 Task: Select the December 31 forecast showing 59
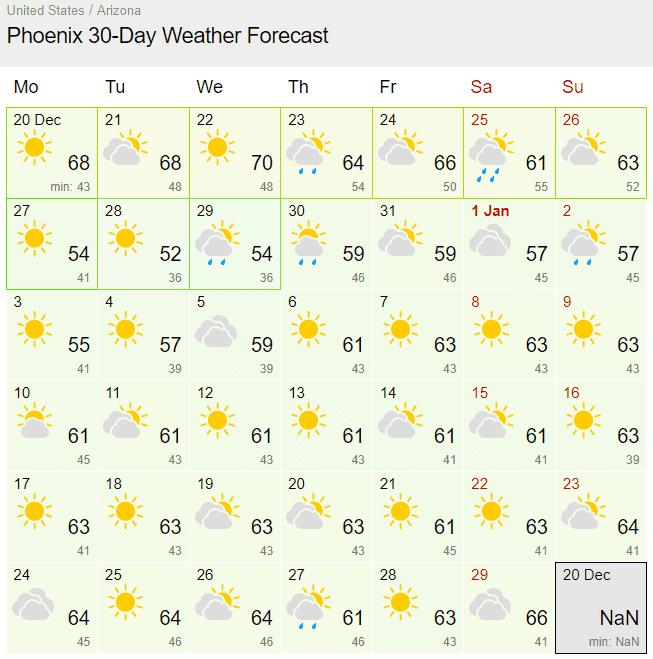(418, 244)
